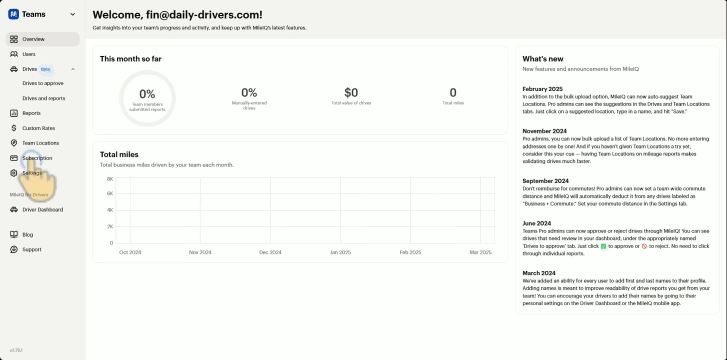Click the Settings gear icon

click(x=14, y=173)
